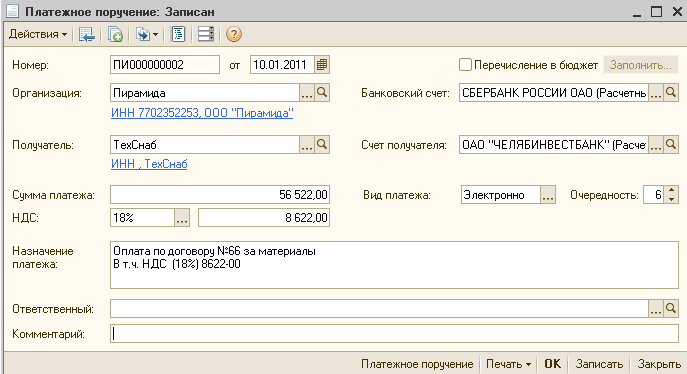Screen dimensions: 687x374
Task: Click the Комментарий input field
Action: pyautogui.click(x=394, y=334)
